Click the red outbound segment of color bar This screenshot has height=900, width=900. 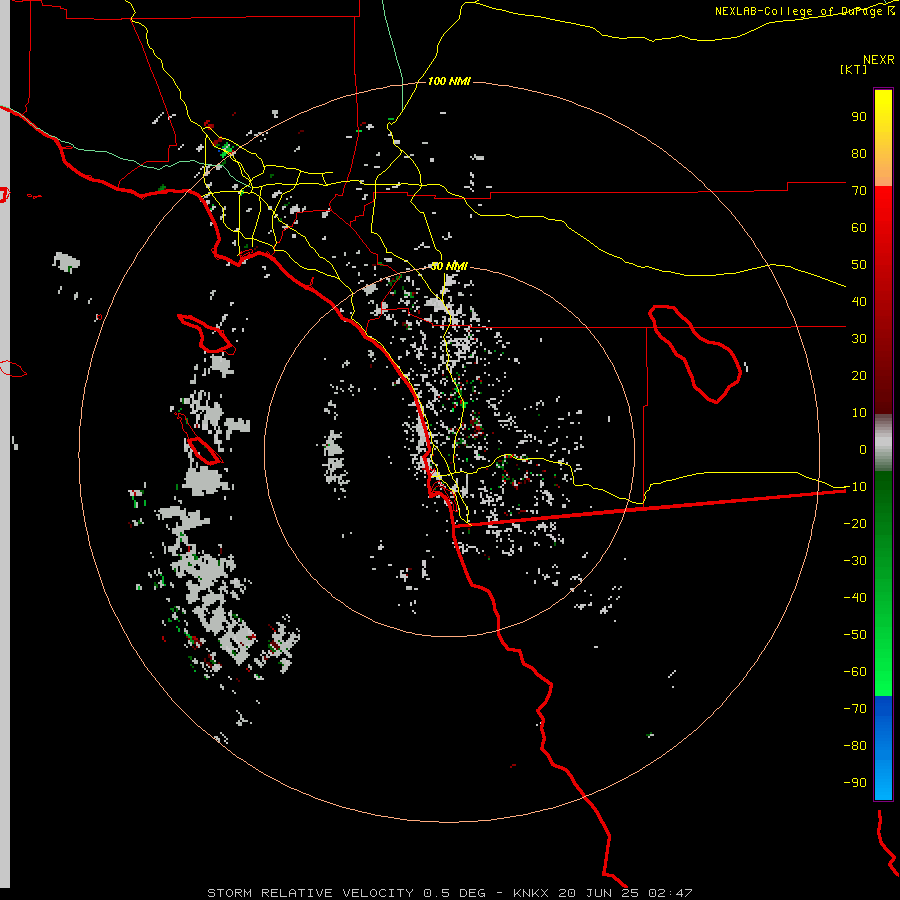pos(883,300)
